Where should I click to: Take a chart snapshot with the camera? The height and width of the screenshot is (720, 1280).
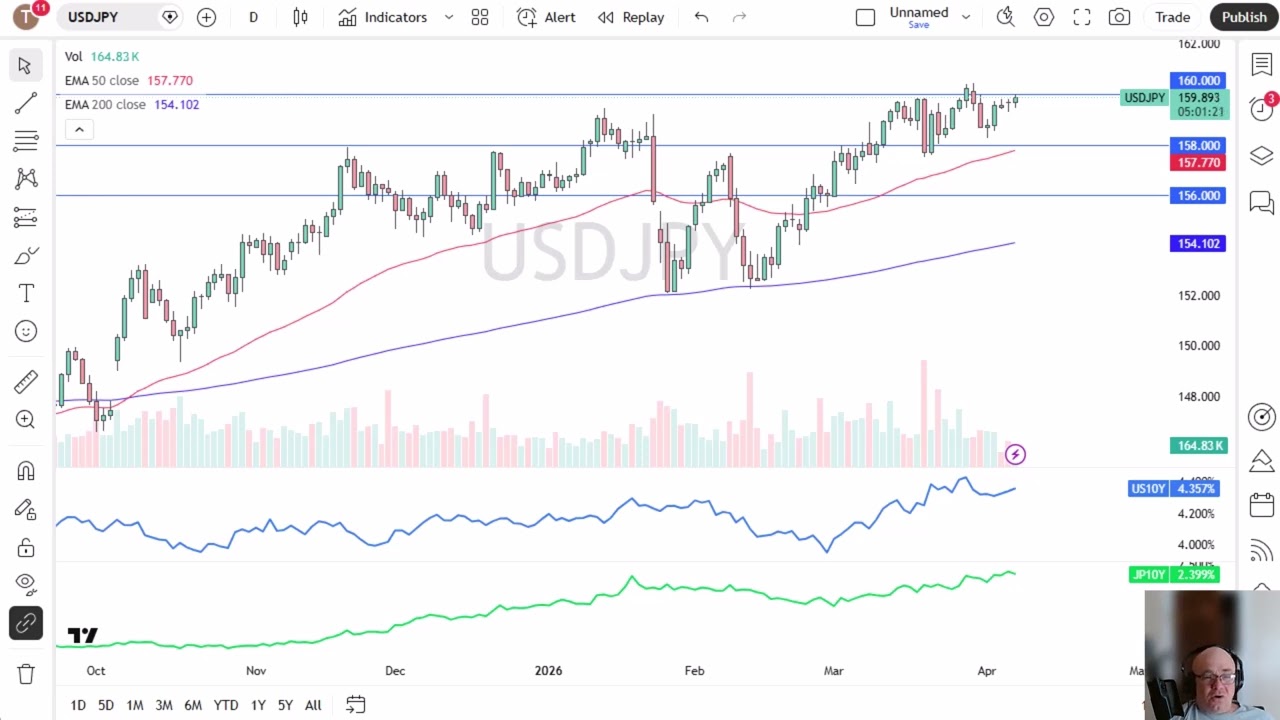pos(1119,17)
